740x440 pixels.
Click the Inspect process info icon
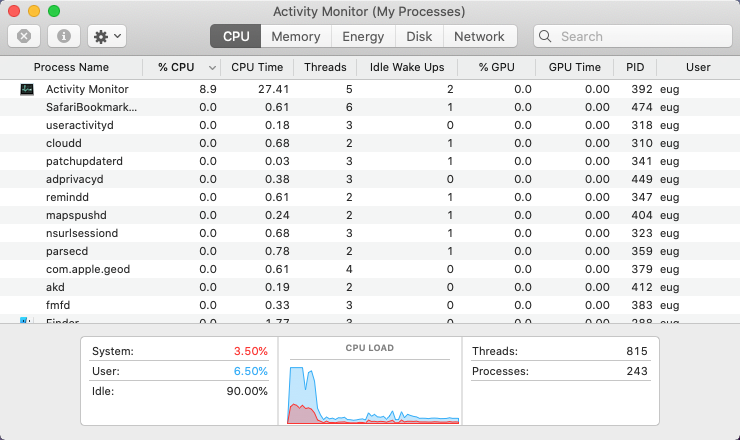(x=64, y=36)
